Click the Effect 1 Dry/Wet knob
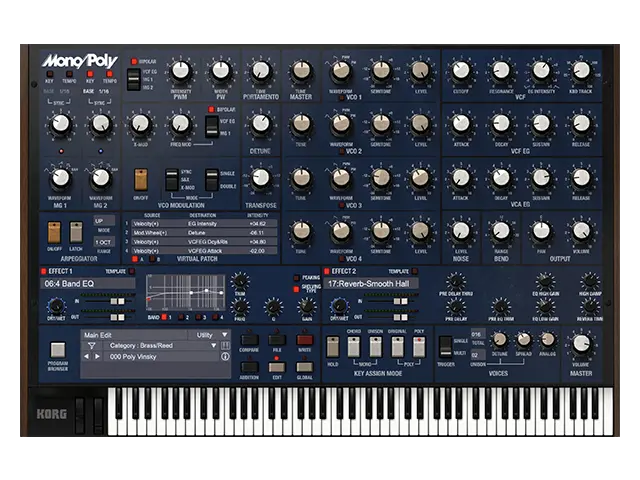 coord(56,306)
